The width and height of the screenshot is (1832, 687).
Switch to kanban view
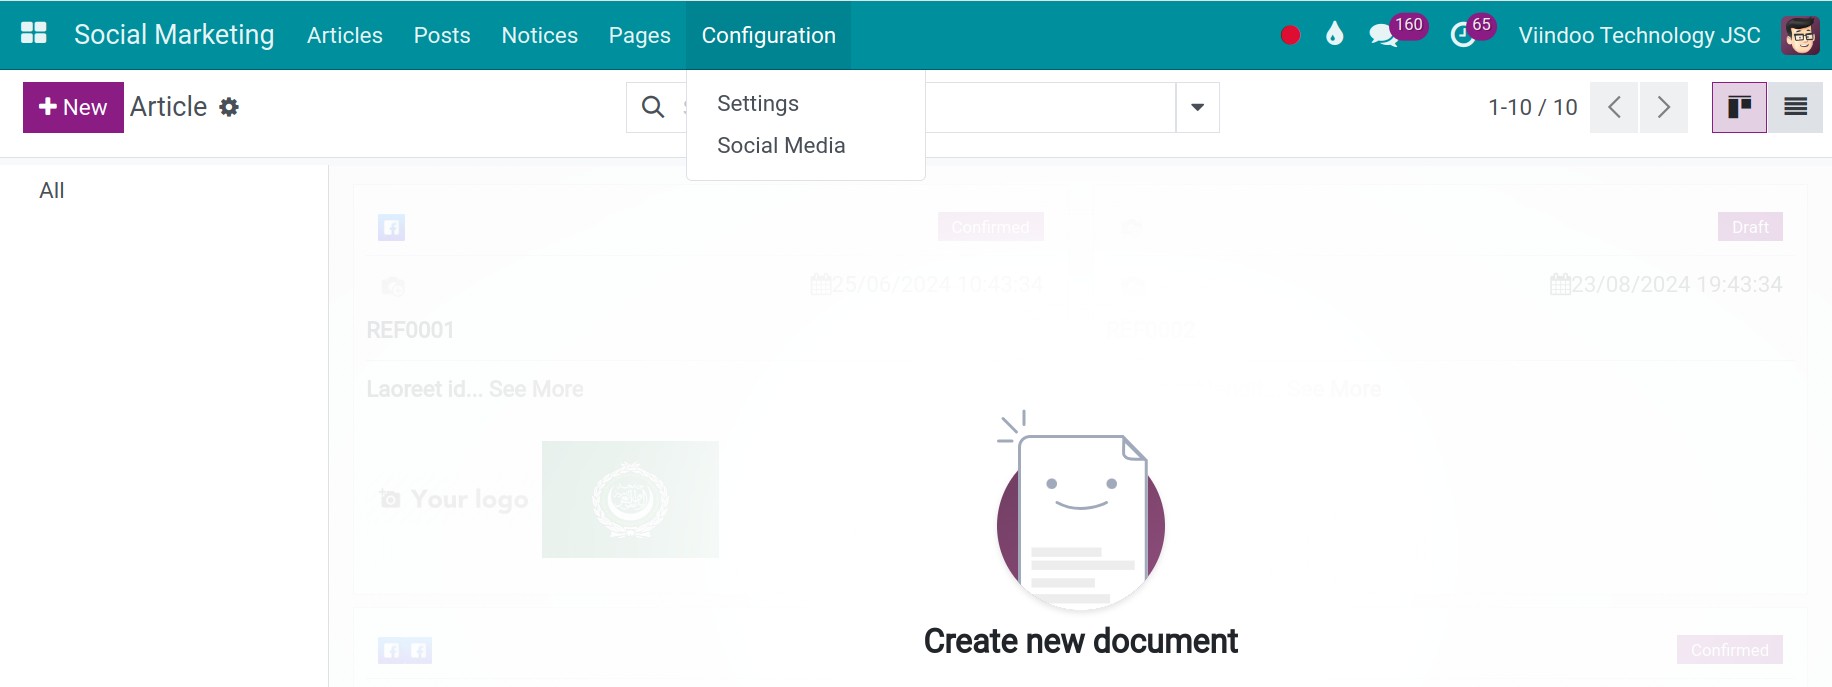[x=1739, y=107]
